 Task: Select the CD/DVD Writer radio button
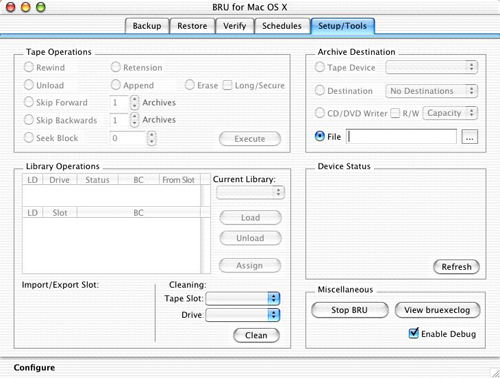[320, 113]
